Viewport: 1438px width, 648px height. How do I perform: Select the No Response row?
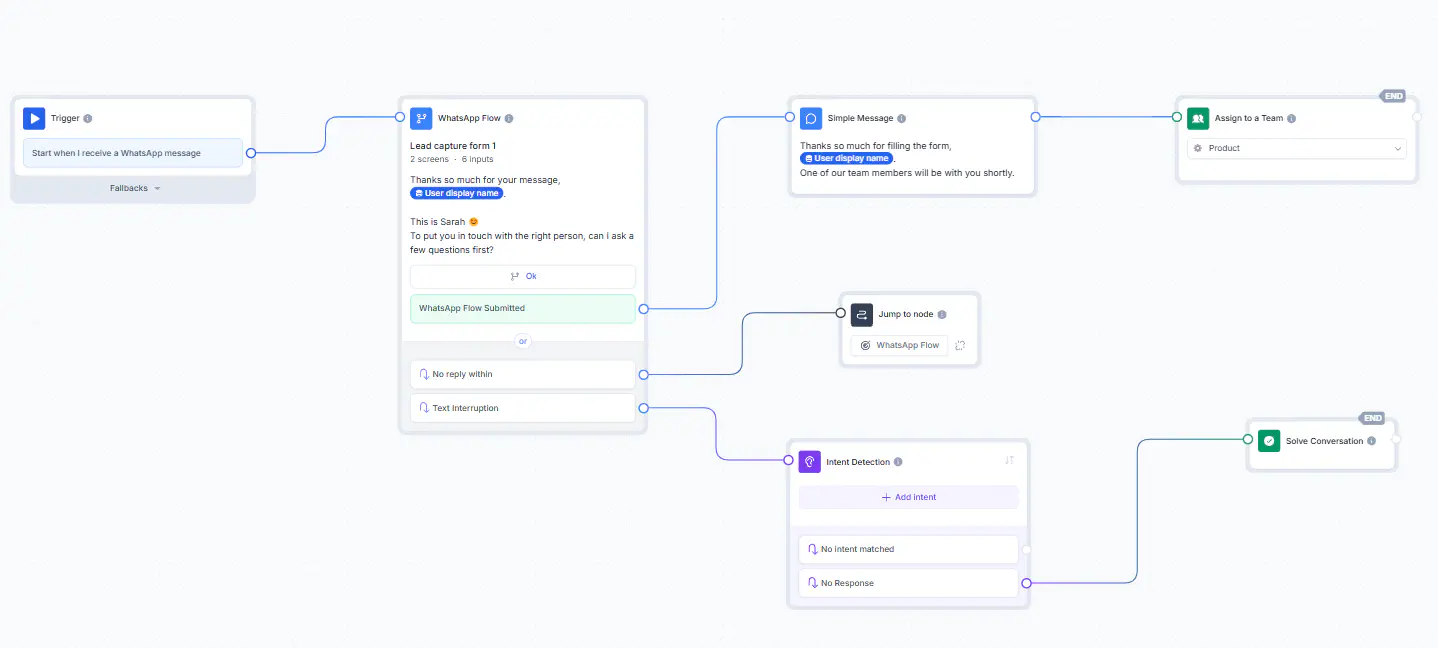tap(908, 583)
